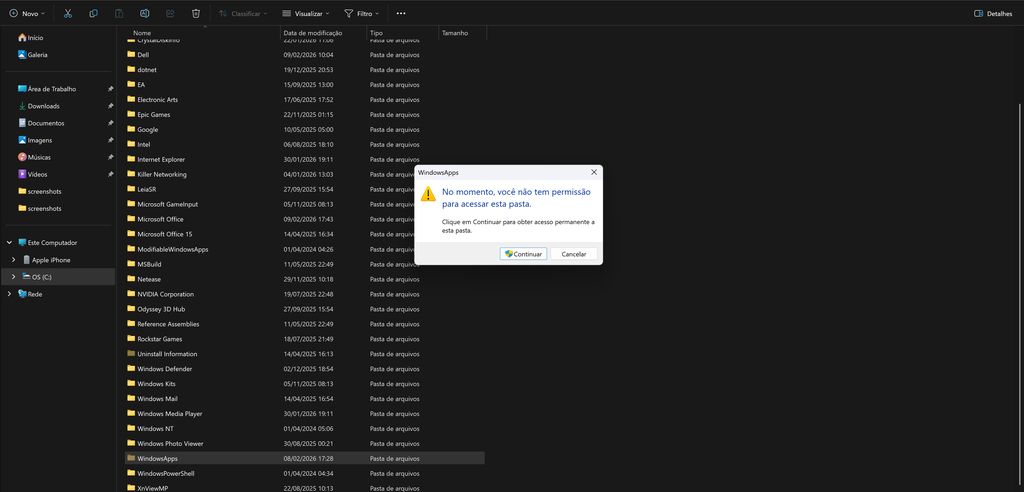Click the Share icon in toolbar

(170, 13)
